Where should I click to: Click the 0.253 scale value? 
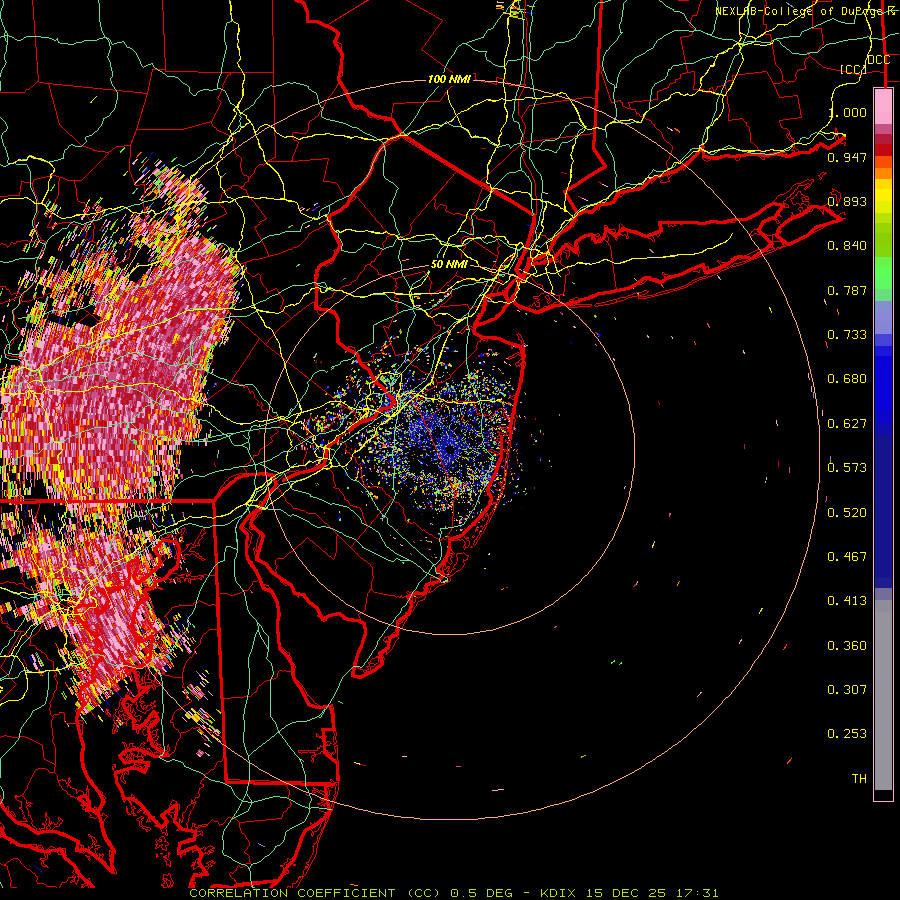point(847,734)
